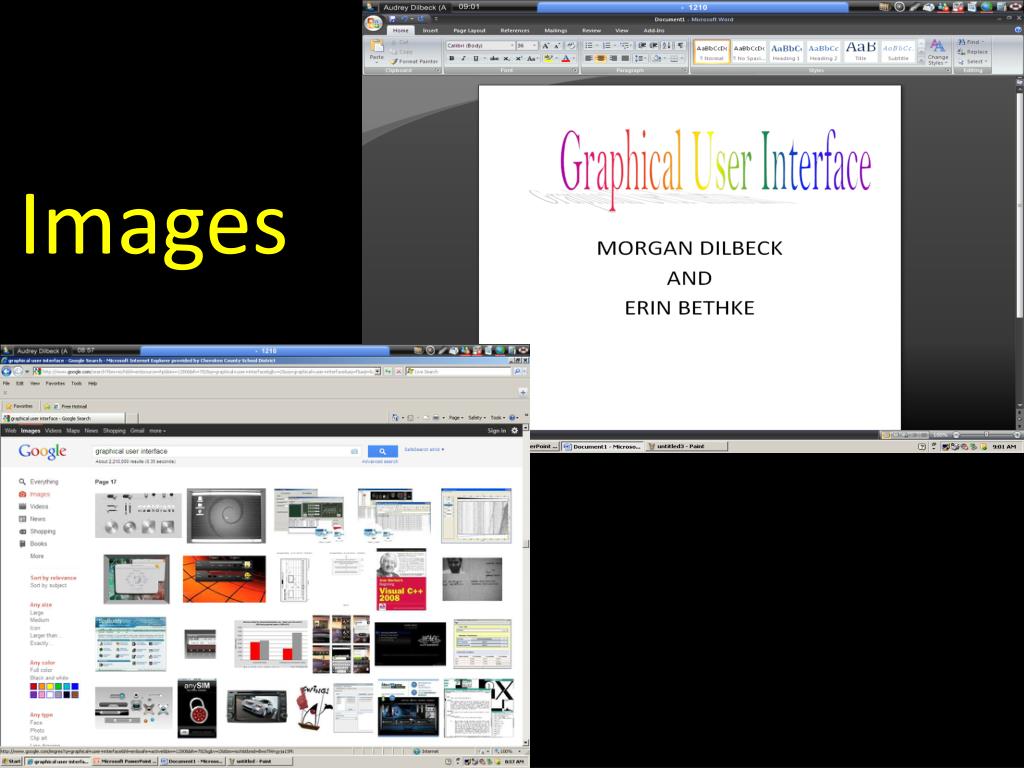This screenshot has height=768, width=1024.
Task: Toggle Underline formatting in Word
Action: [x=475, y=59]
